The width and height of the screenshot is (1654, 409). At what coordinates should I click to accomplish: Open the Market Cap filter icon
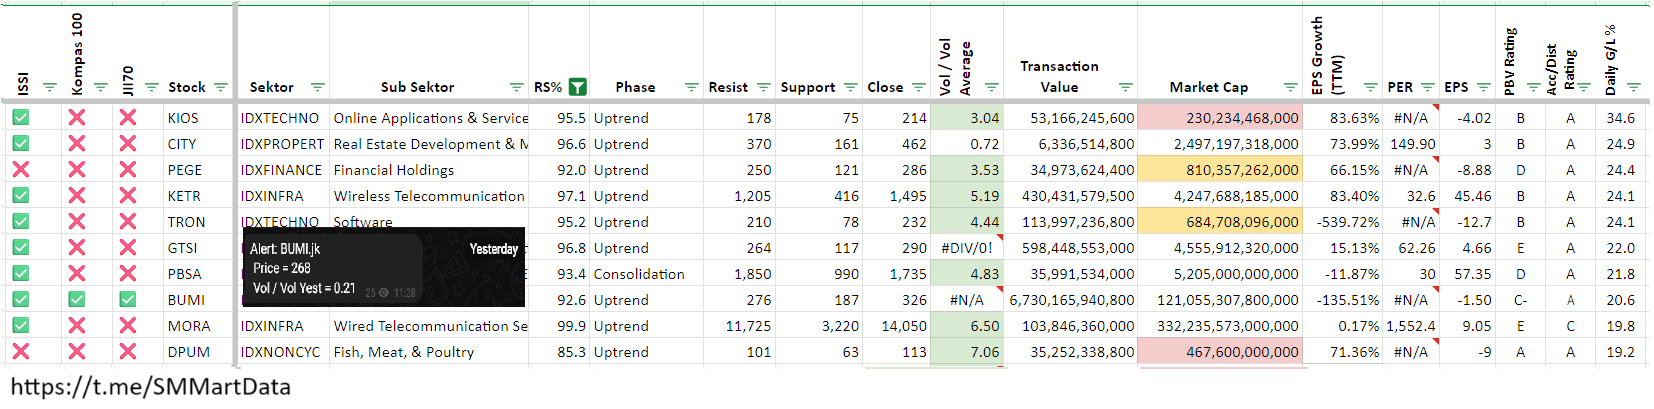click(x=1290, y=88)
